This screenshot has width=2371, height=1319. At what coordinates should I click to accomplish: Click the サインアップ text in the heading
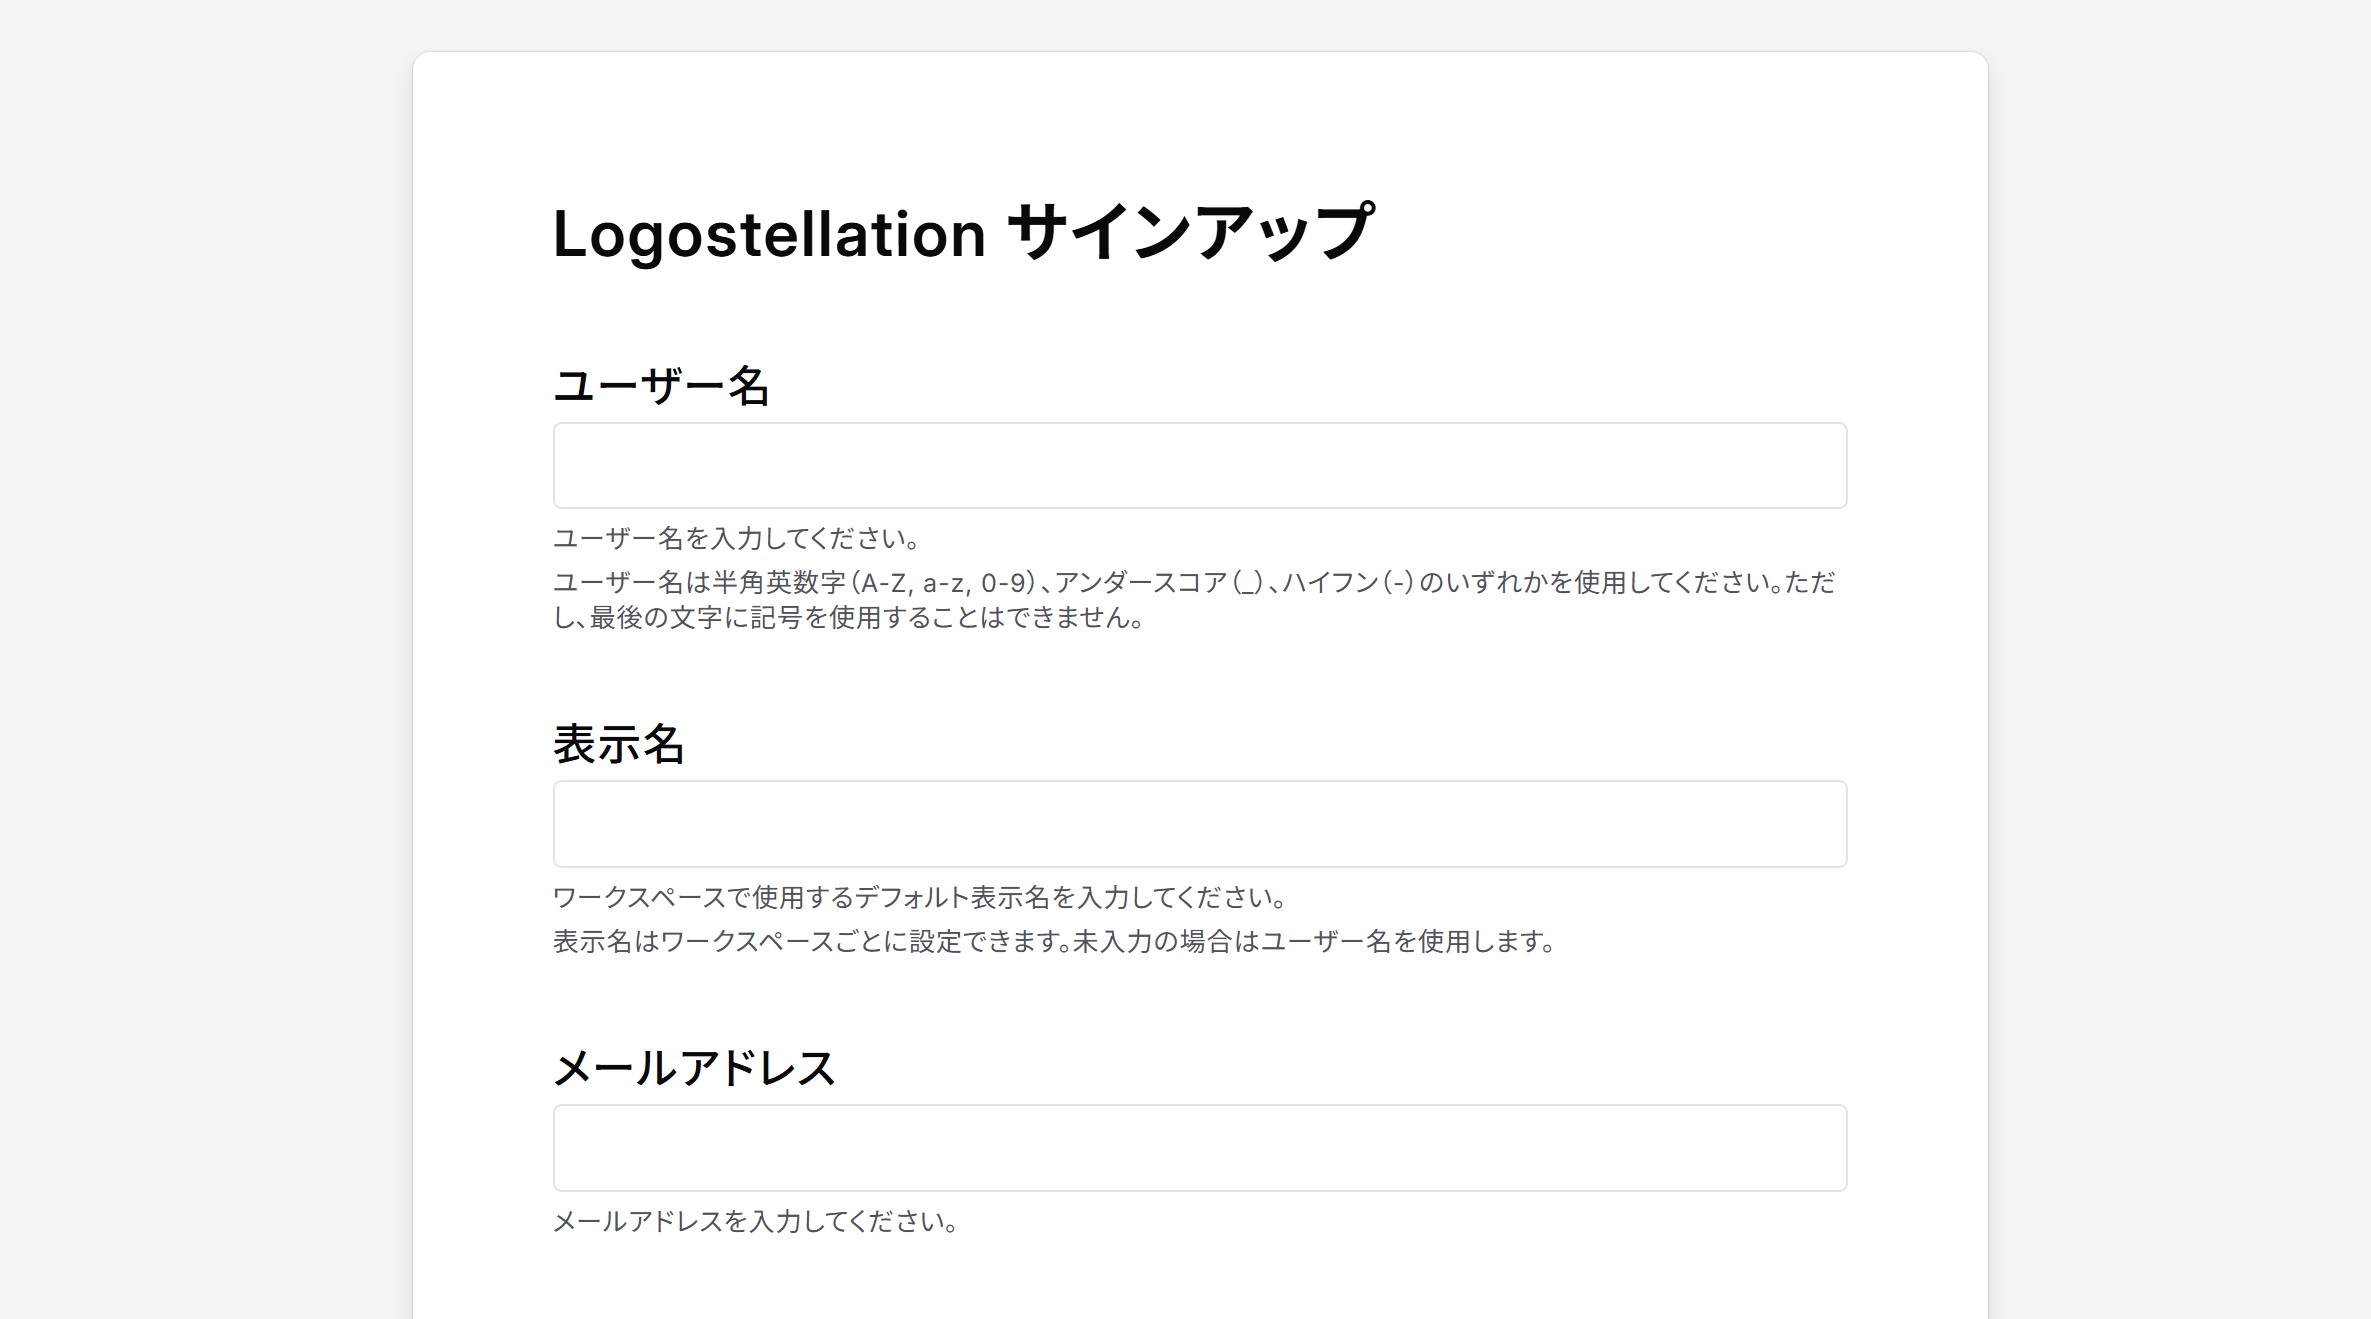[x=1191, y=233]
